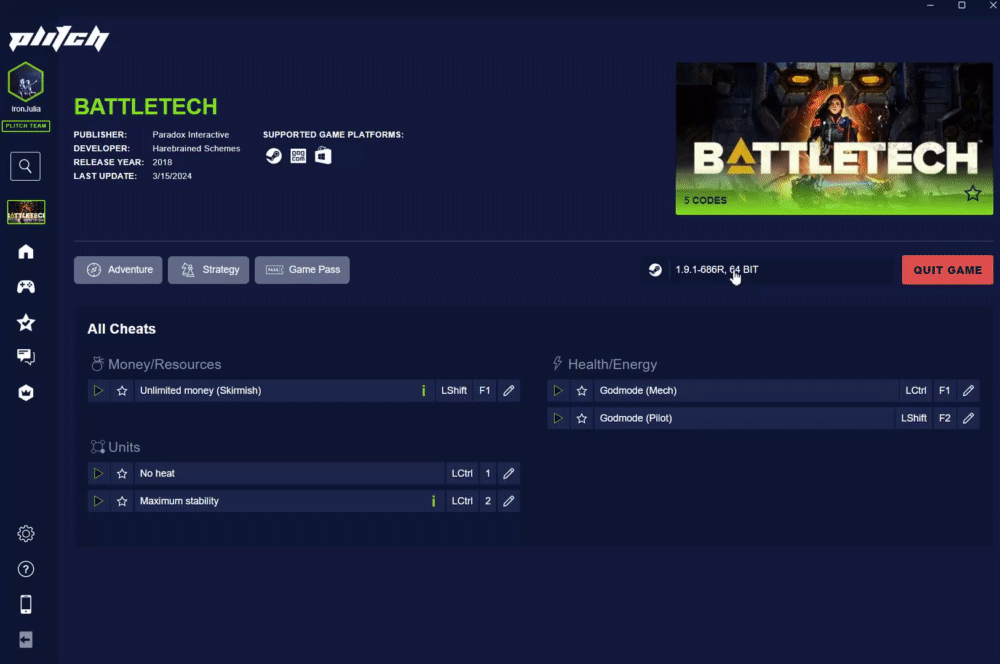Select the Adventure genre tag
The width and height of the screenshot is (1000, 664).
[118, 270]
